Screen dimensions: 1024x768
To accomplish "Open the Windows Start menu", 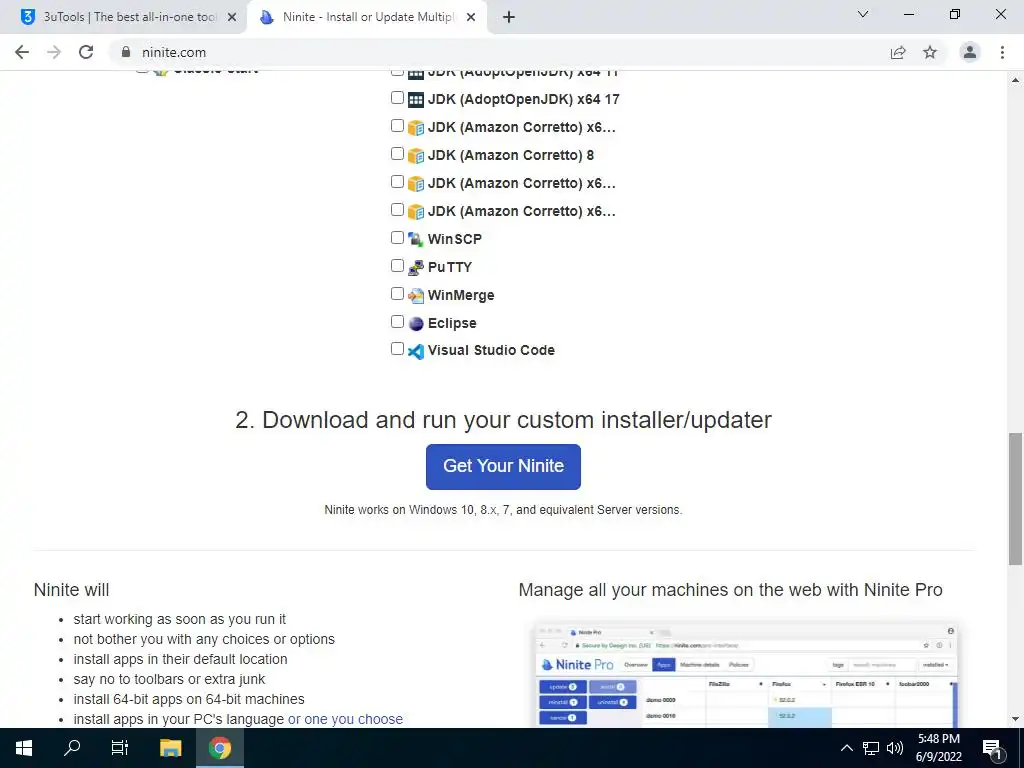I will click(24, 748).
